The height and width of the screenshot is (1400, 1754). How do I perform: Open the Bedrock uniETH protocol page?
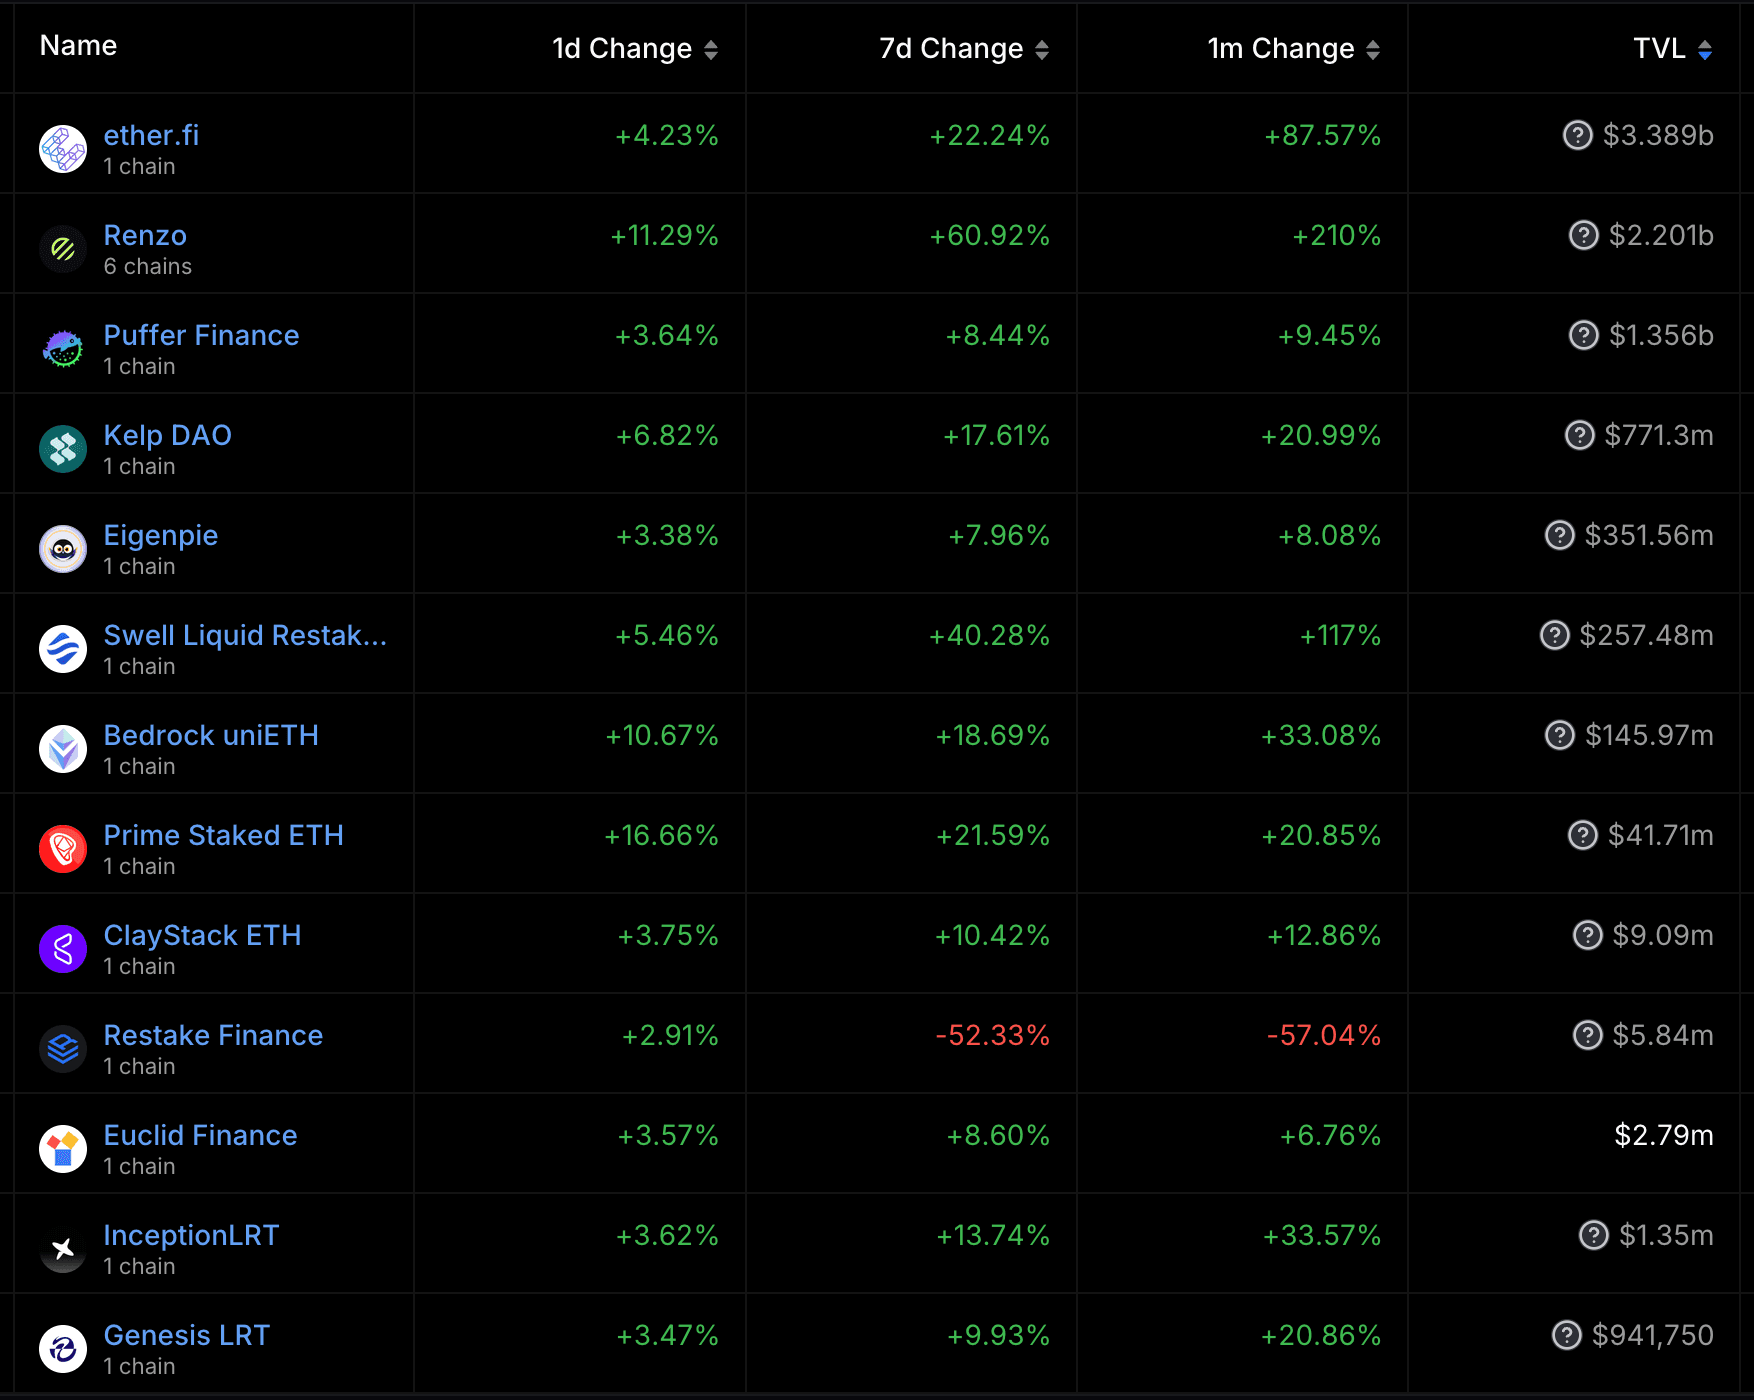click(211, 735)
